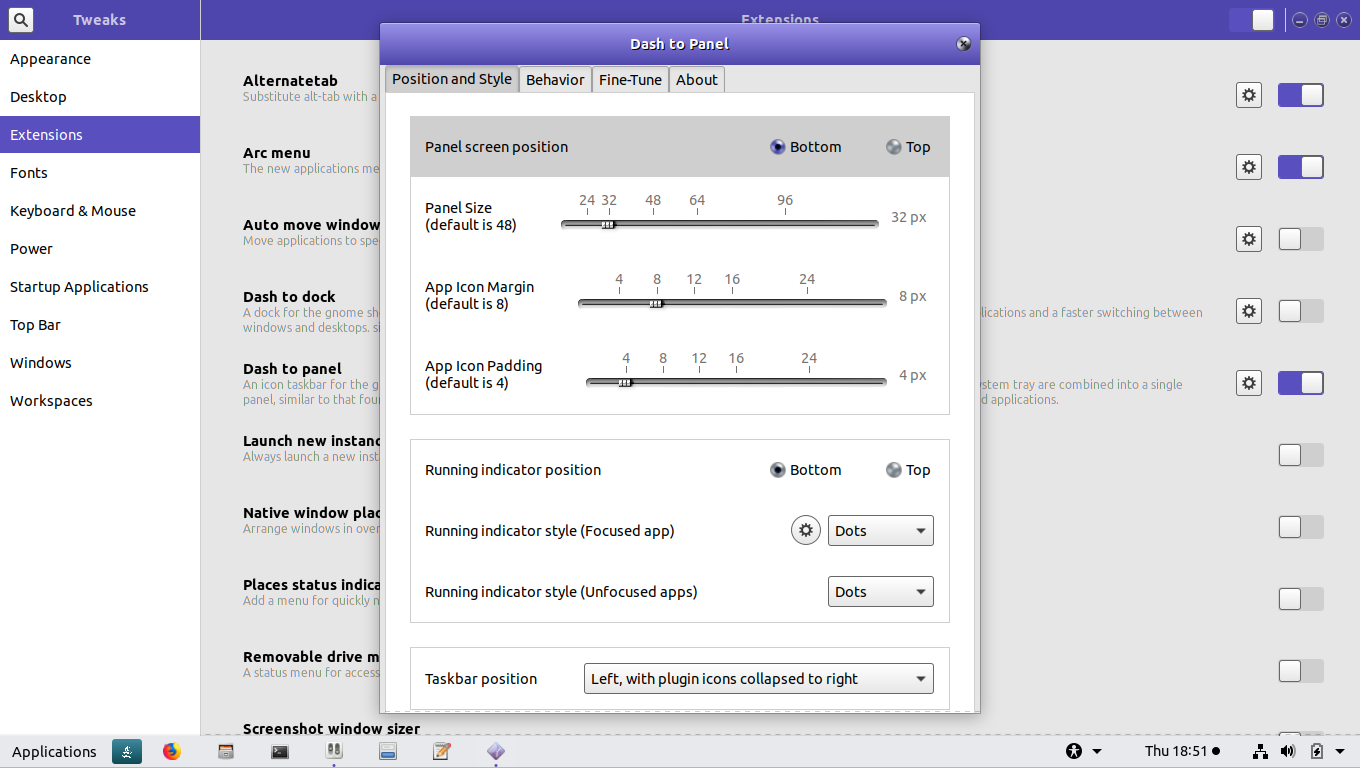Viewport: 1360px width, 768px height.
Task: Click the search icon in Tweaks header
Action: tap(20, 19)
